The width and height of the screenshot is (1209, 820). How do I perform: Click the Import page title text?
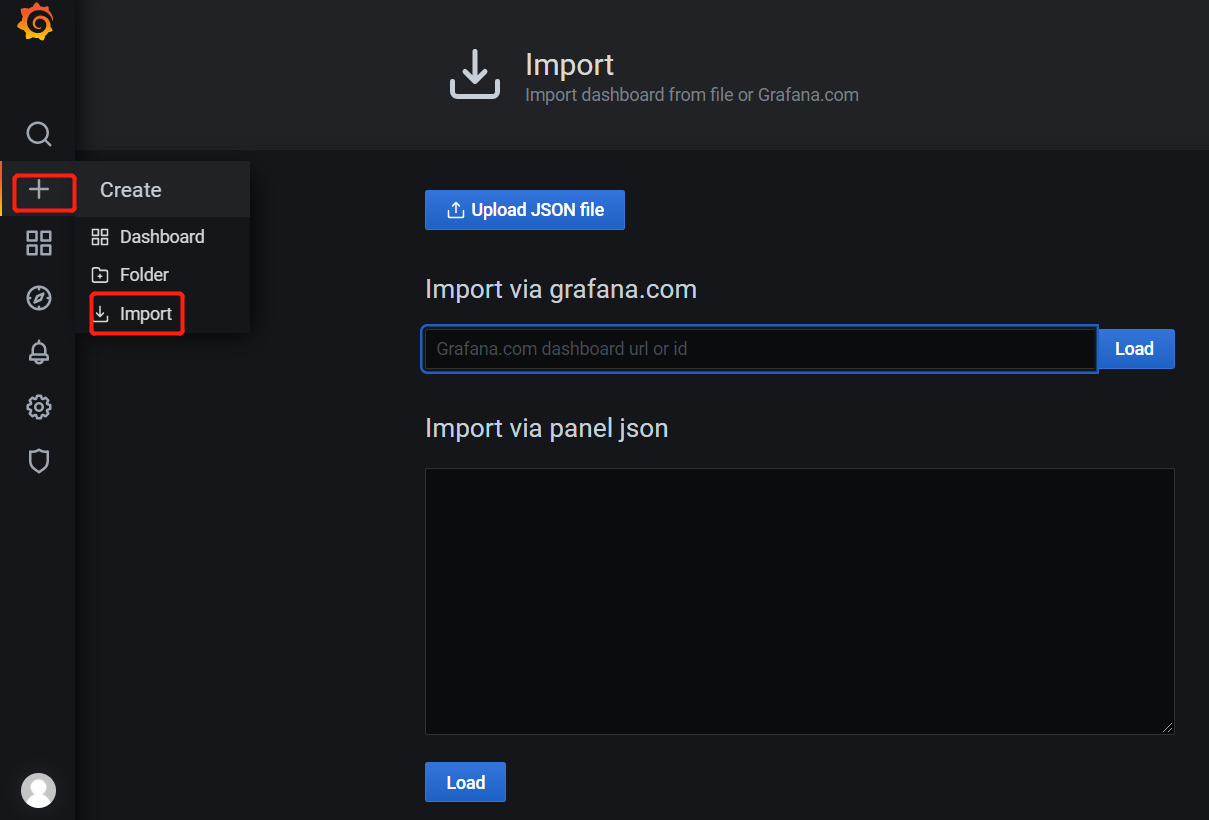point(570,65)
